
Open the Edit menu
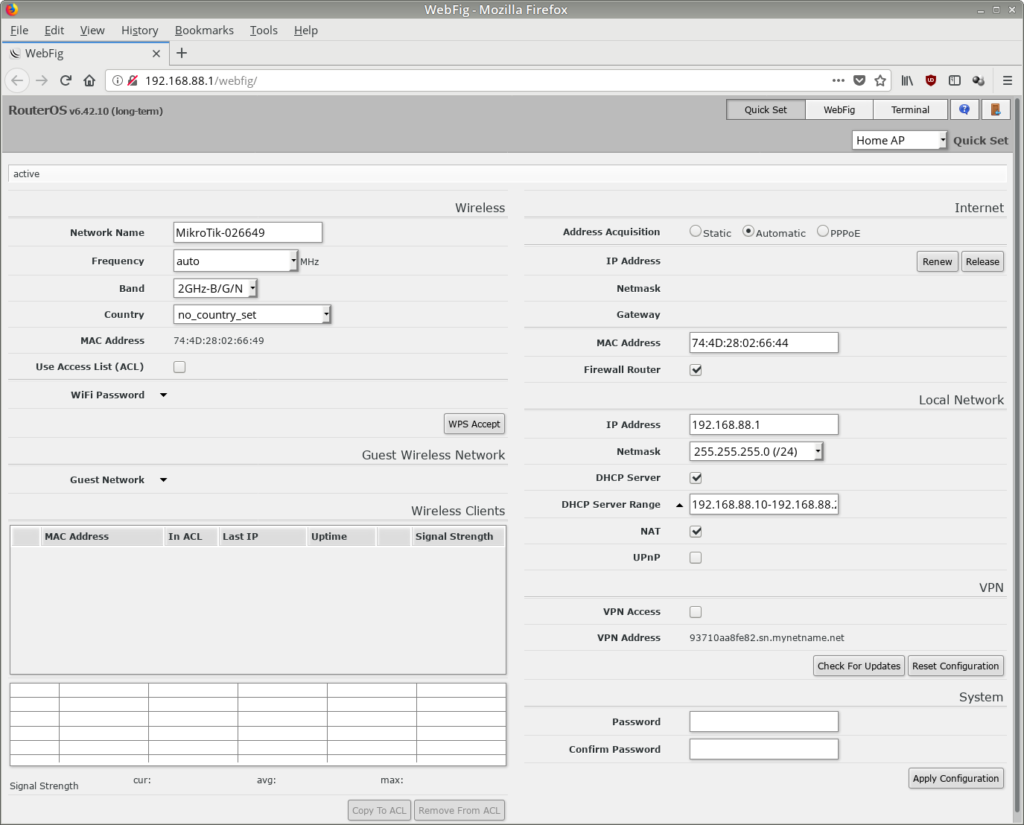[x=54, y=30]
